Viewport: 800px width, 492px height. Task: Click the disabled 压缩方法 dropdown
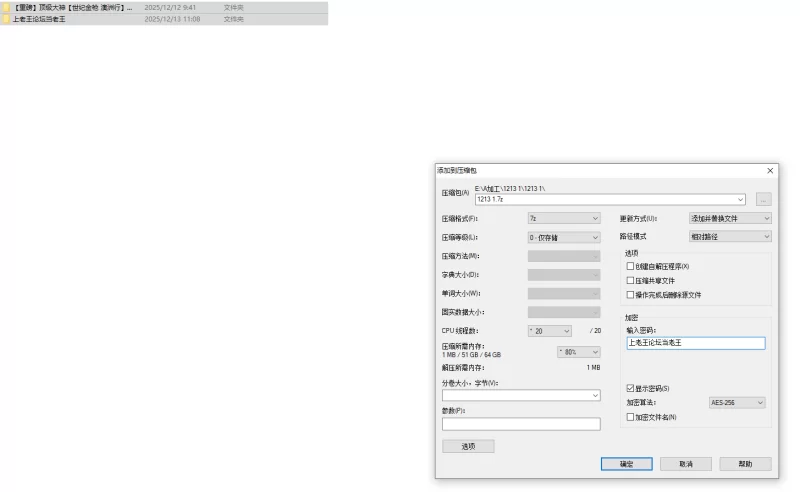click(x=564, y=256)
